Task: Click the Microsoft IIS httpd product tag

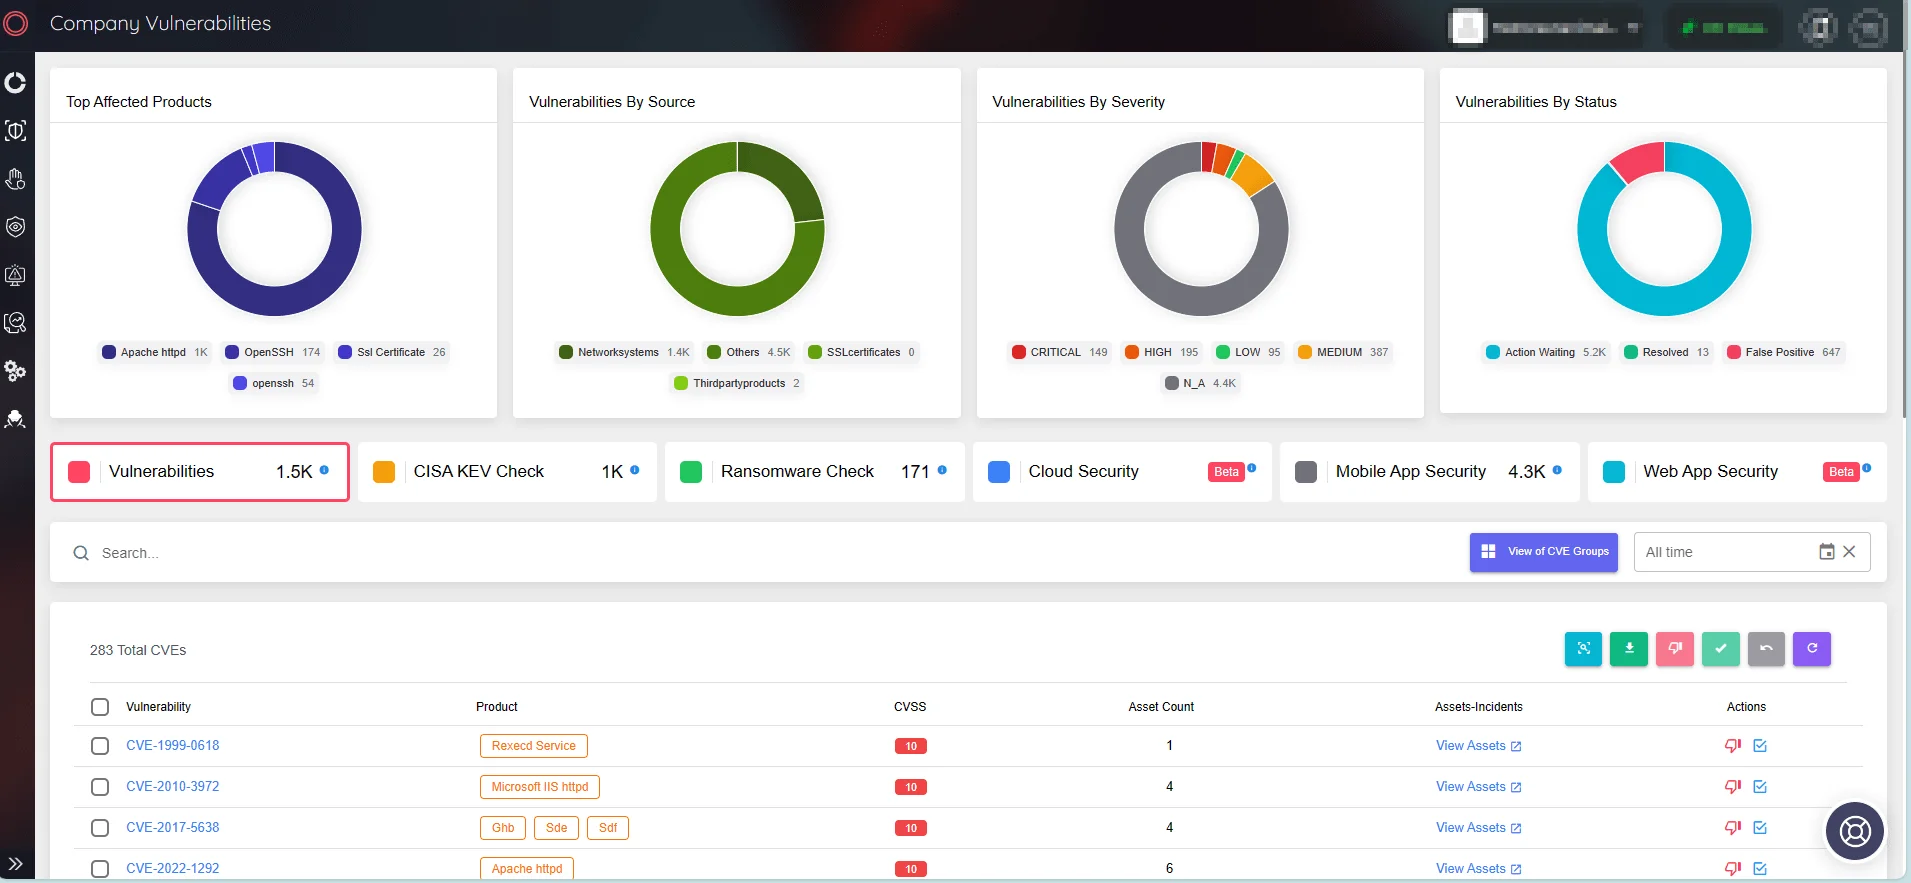Action: tap(540, 787)
